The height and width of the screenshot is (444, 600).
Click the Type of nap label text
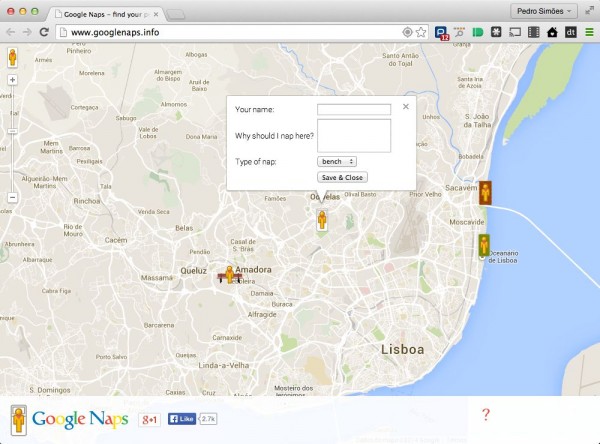256,162
